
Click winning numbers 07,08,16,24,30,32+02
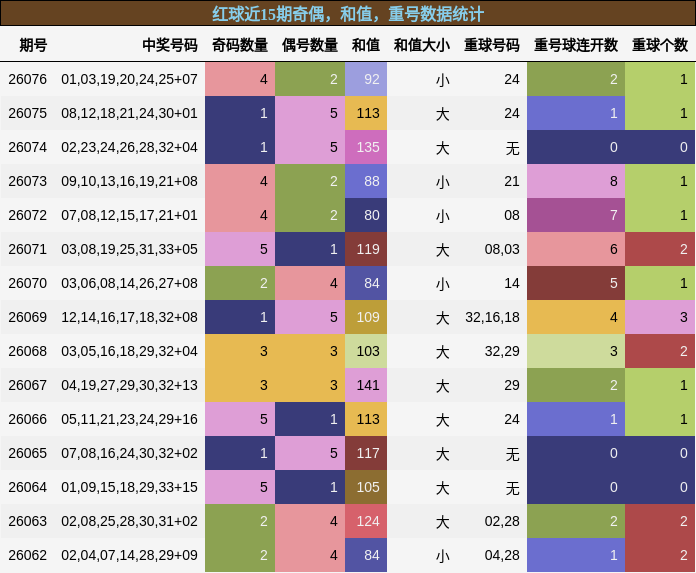(130, 453)
